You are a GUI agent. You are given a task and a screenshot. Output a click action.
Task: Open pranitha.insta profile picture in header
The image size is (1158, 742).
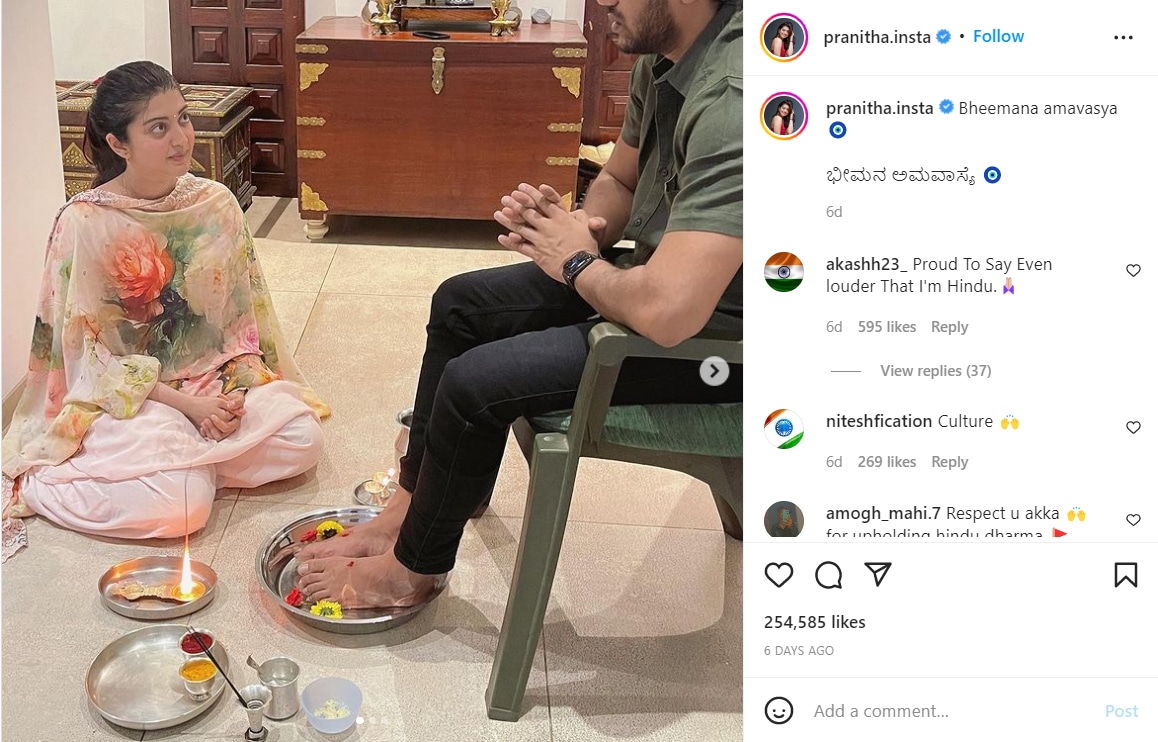point(784,37)
